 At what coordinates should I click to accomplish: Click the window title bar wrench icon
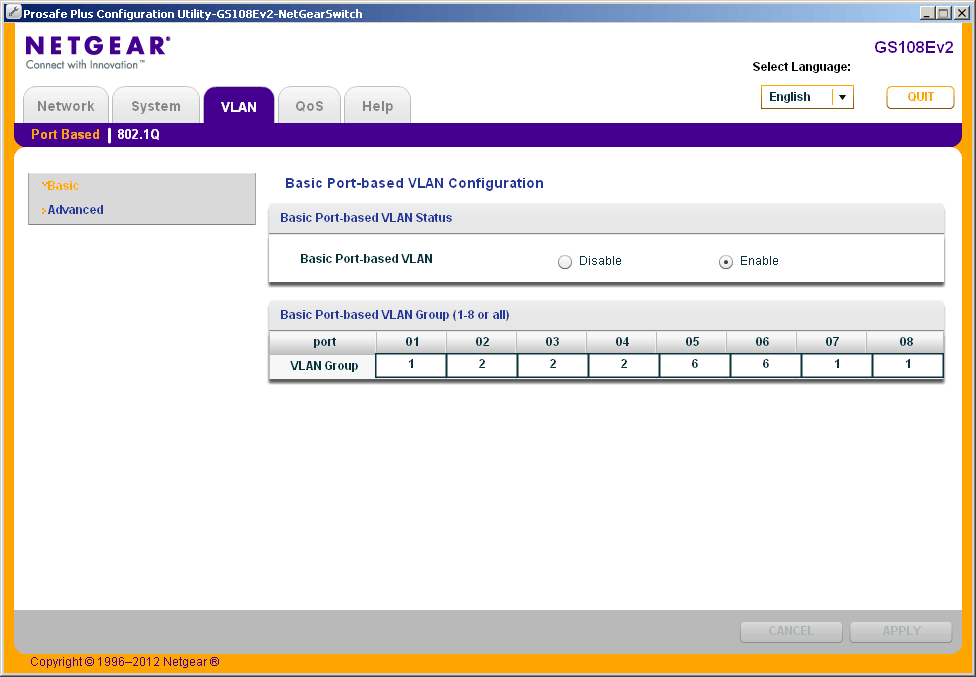(x=12, y=12)
